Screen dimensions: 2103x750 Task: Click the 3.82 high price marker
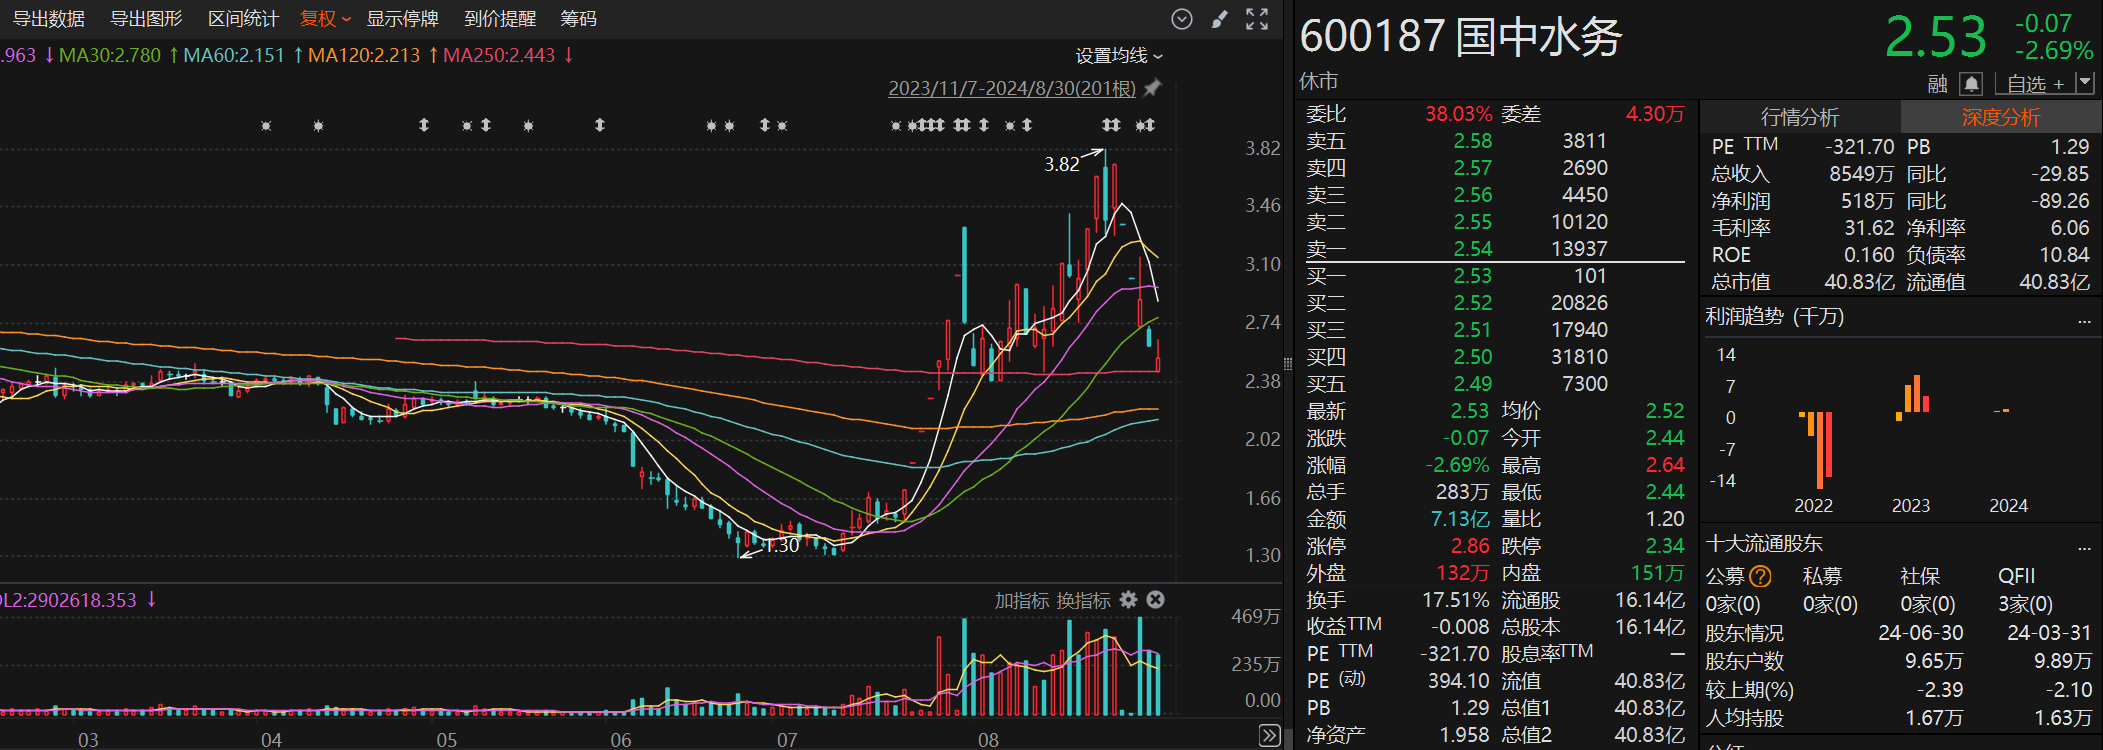1062,164
